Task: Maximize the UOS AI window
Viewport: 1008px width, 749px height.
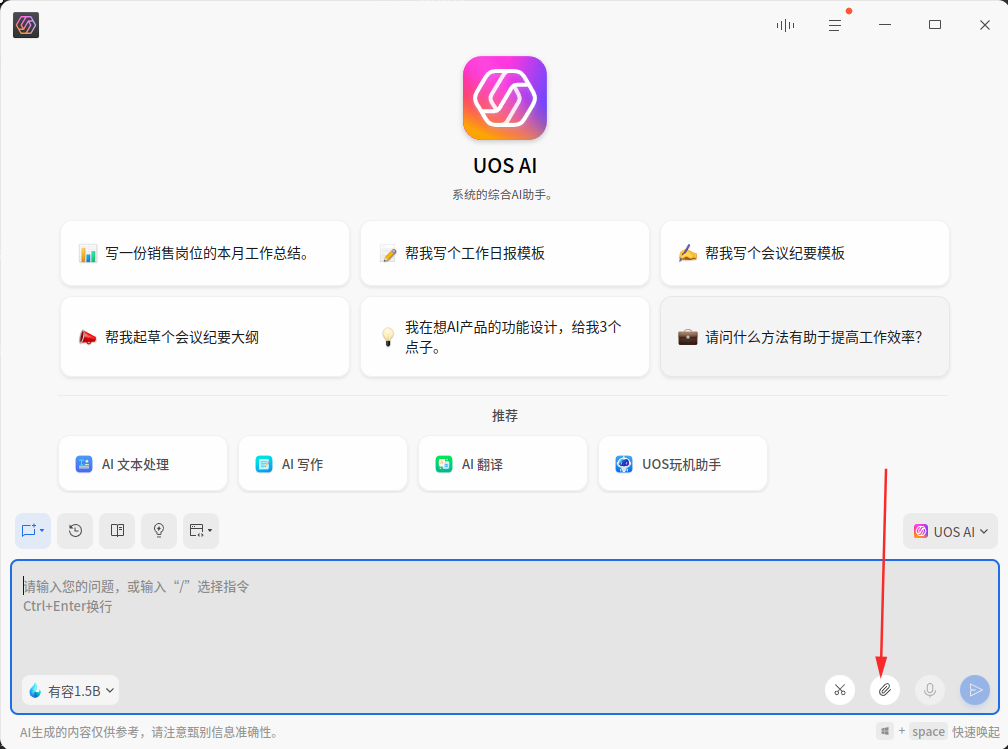Action: [935, 25]
